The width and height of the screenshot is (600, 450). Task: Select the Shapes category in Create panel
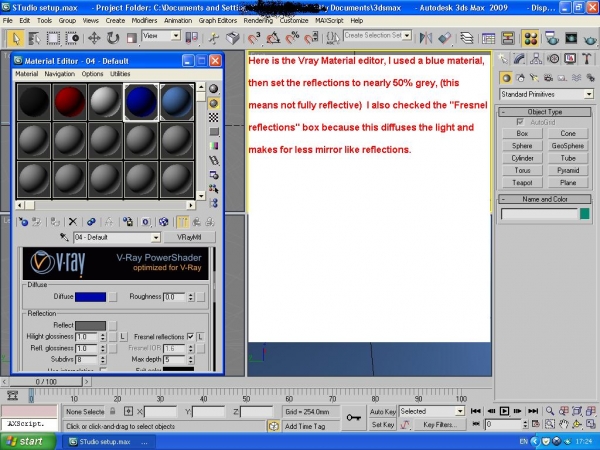click(520, 78)
